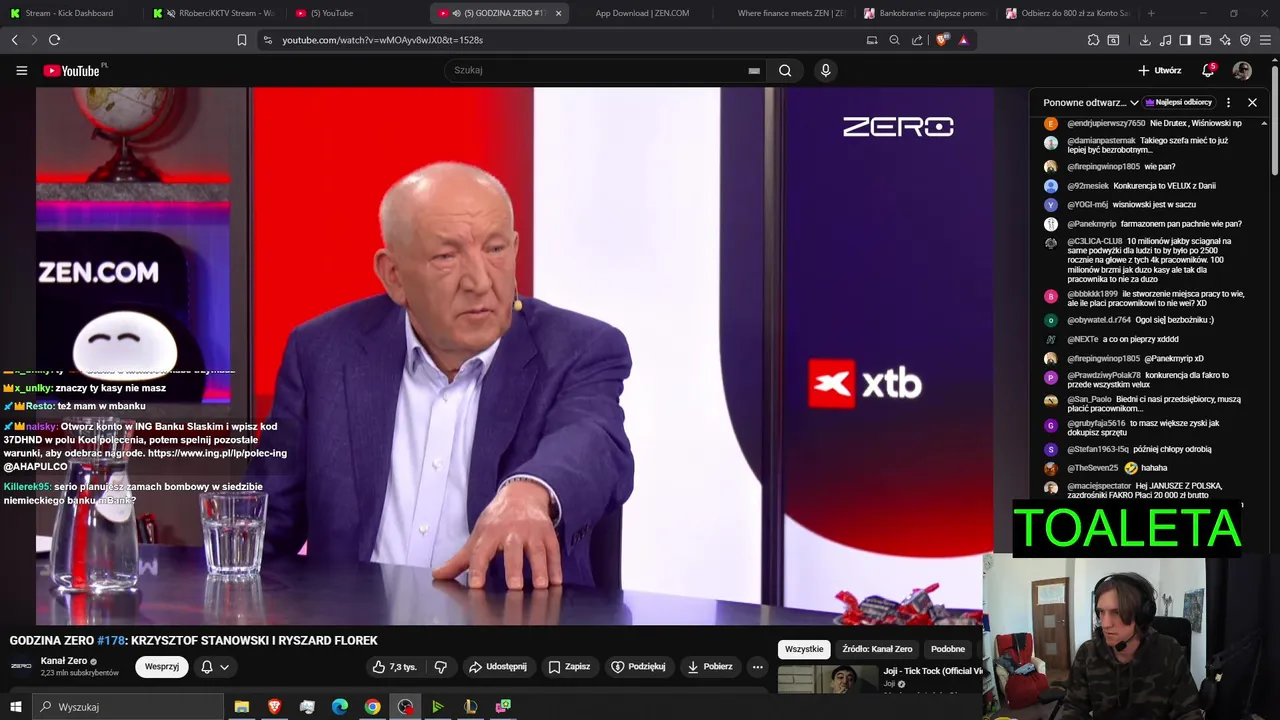
Task: Open the YouTube hamburger guide menu
Action: 21,70
